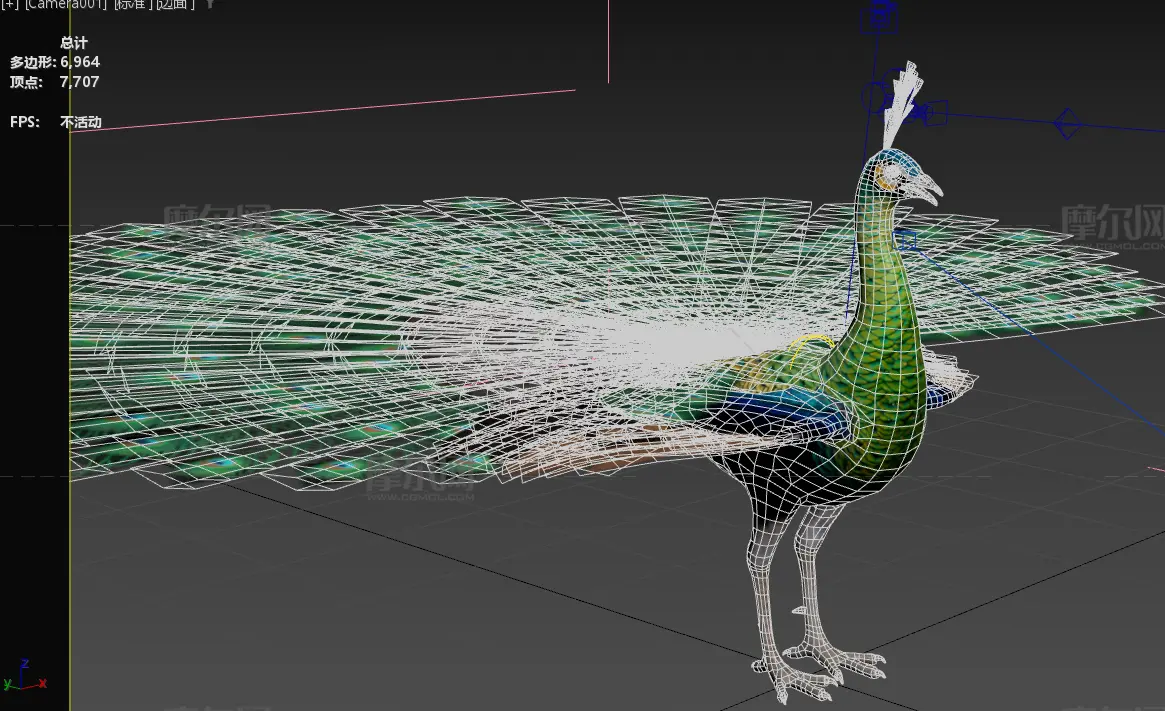Select the yellow spline on peacock's back
Screen dimensions: 1165x711
pos(812,342)
